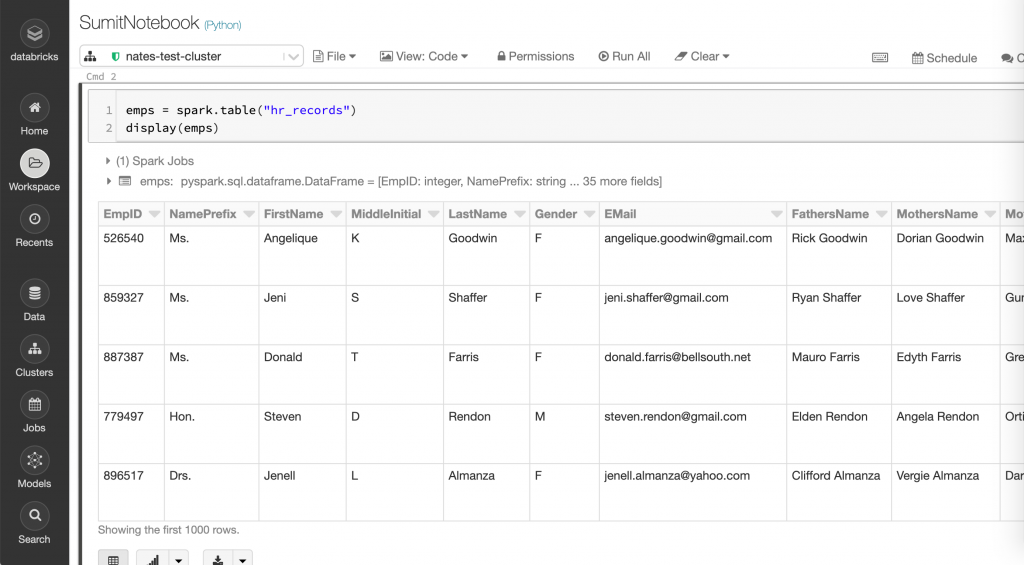Click Run All
1024x565 pixels.
pyautogui.click(x=624, y=57)
